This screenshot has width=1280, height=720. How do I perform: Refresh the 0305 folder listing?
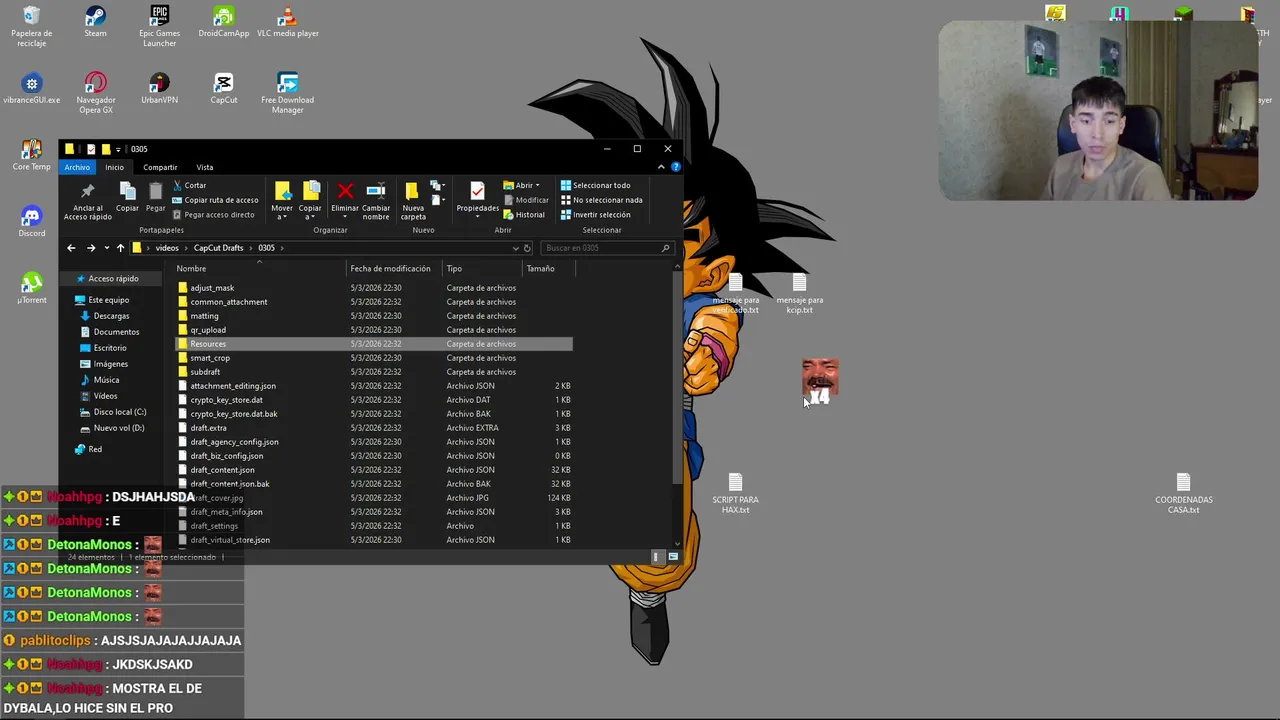click(x=527, y=248)
